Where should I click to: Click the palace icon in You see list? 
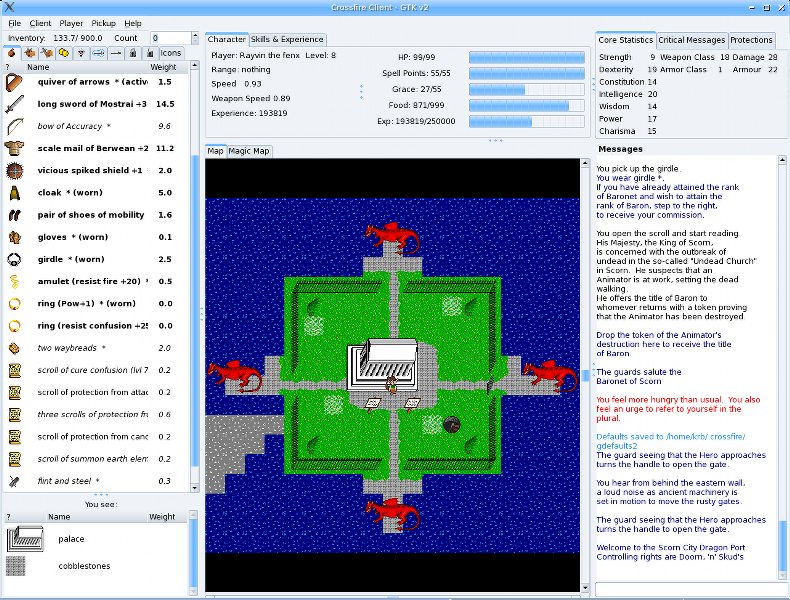pyautogui.click(x=24, y=539)
